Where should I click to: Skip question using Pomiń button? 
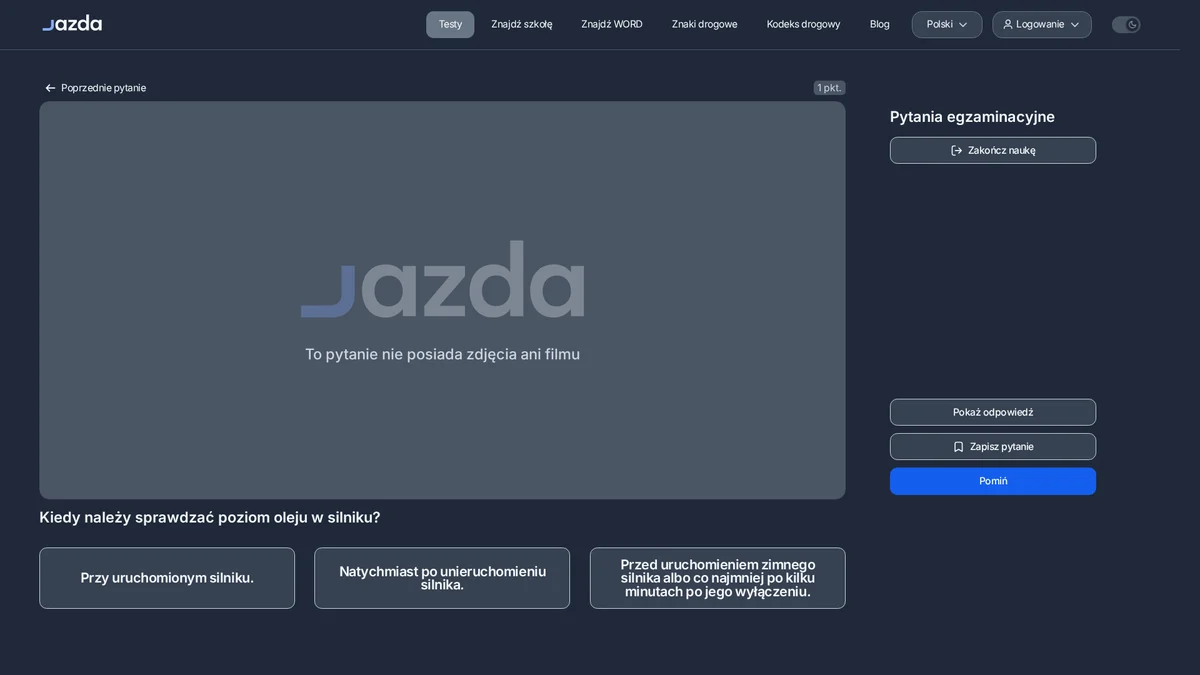tap(993, 481)
